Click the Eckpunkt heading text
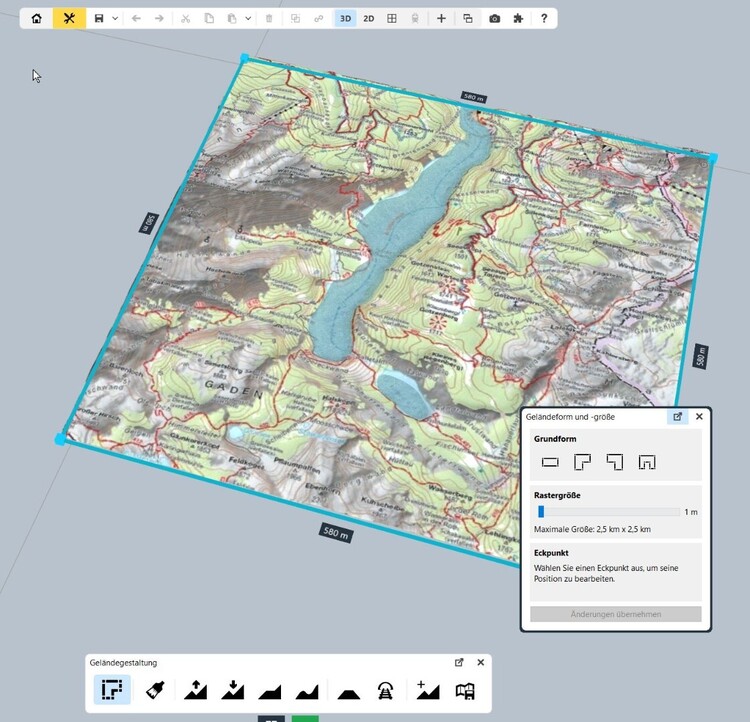 pos(551,553)
